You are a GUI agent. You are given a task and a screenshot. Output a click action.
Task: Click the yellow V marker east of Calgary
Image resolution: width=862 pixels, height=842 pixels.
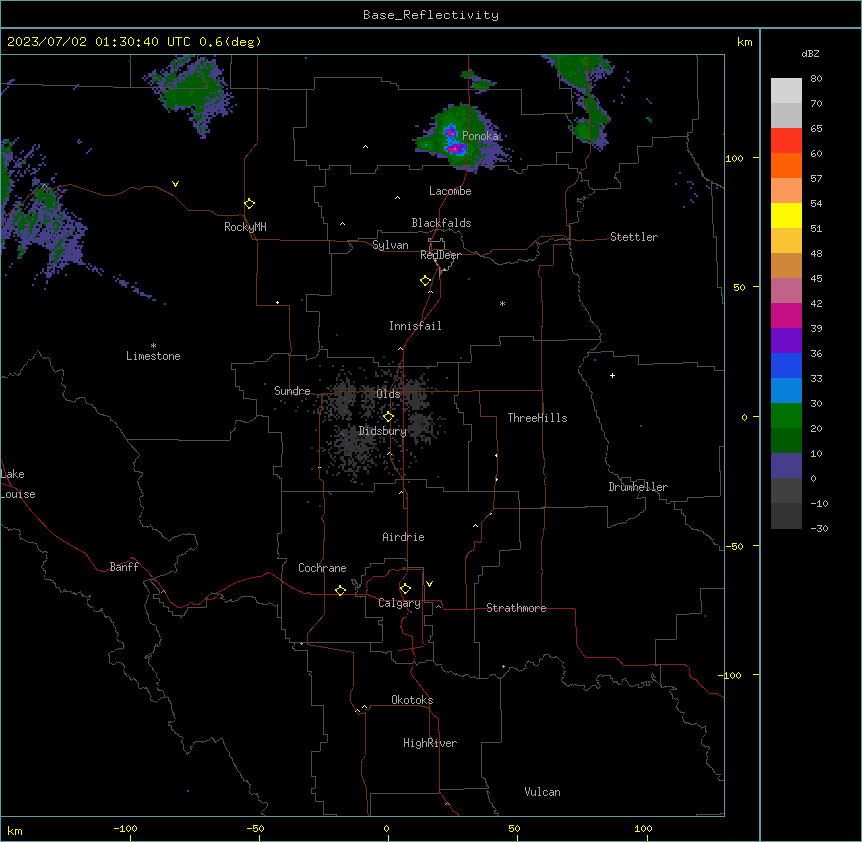point(429,584)
